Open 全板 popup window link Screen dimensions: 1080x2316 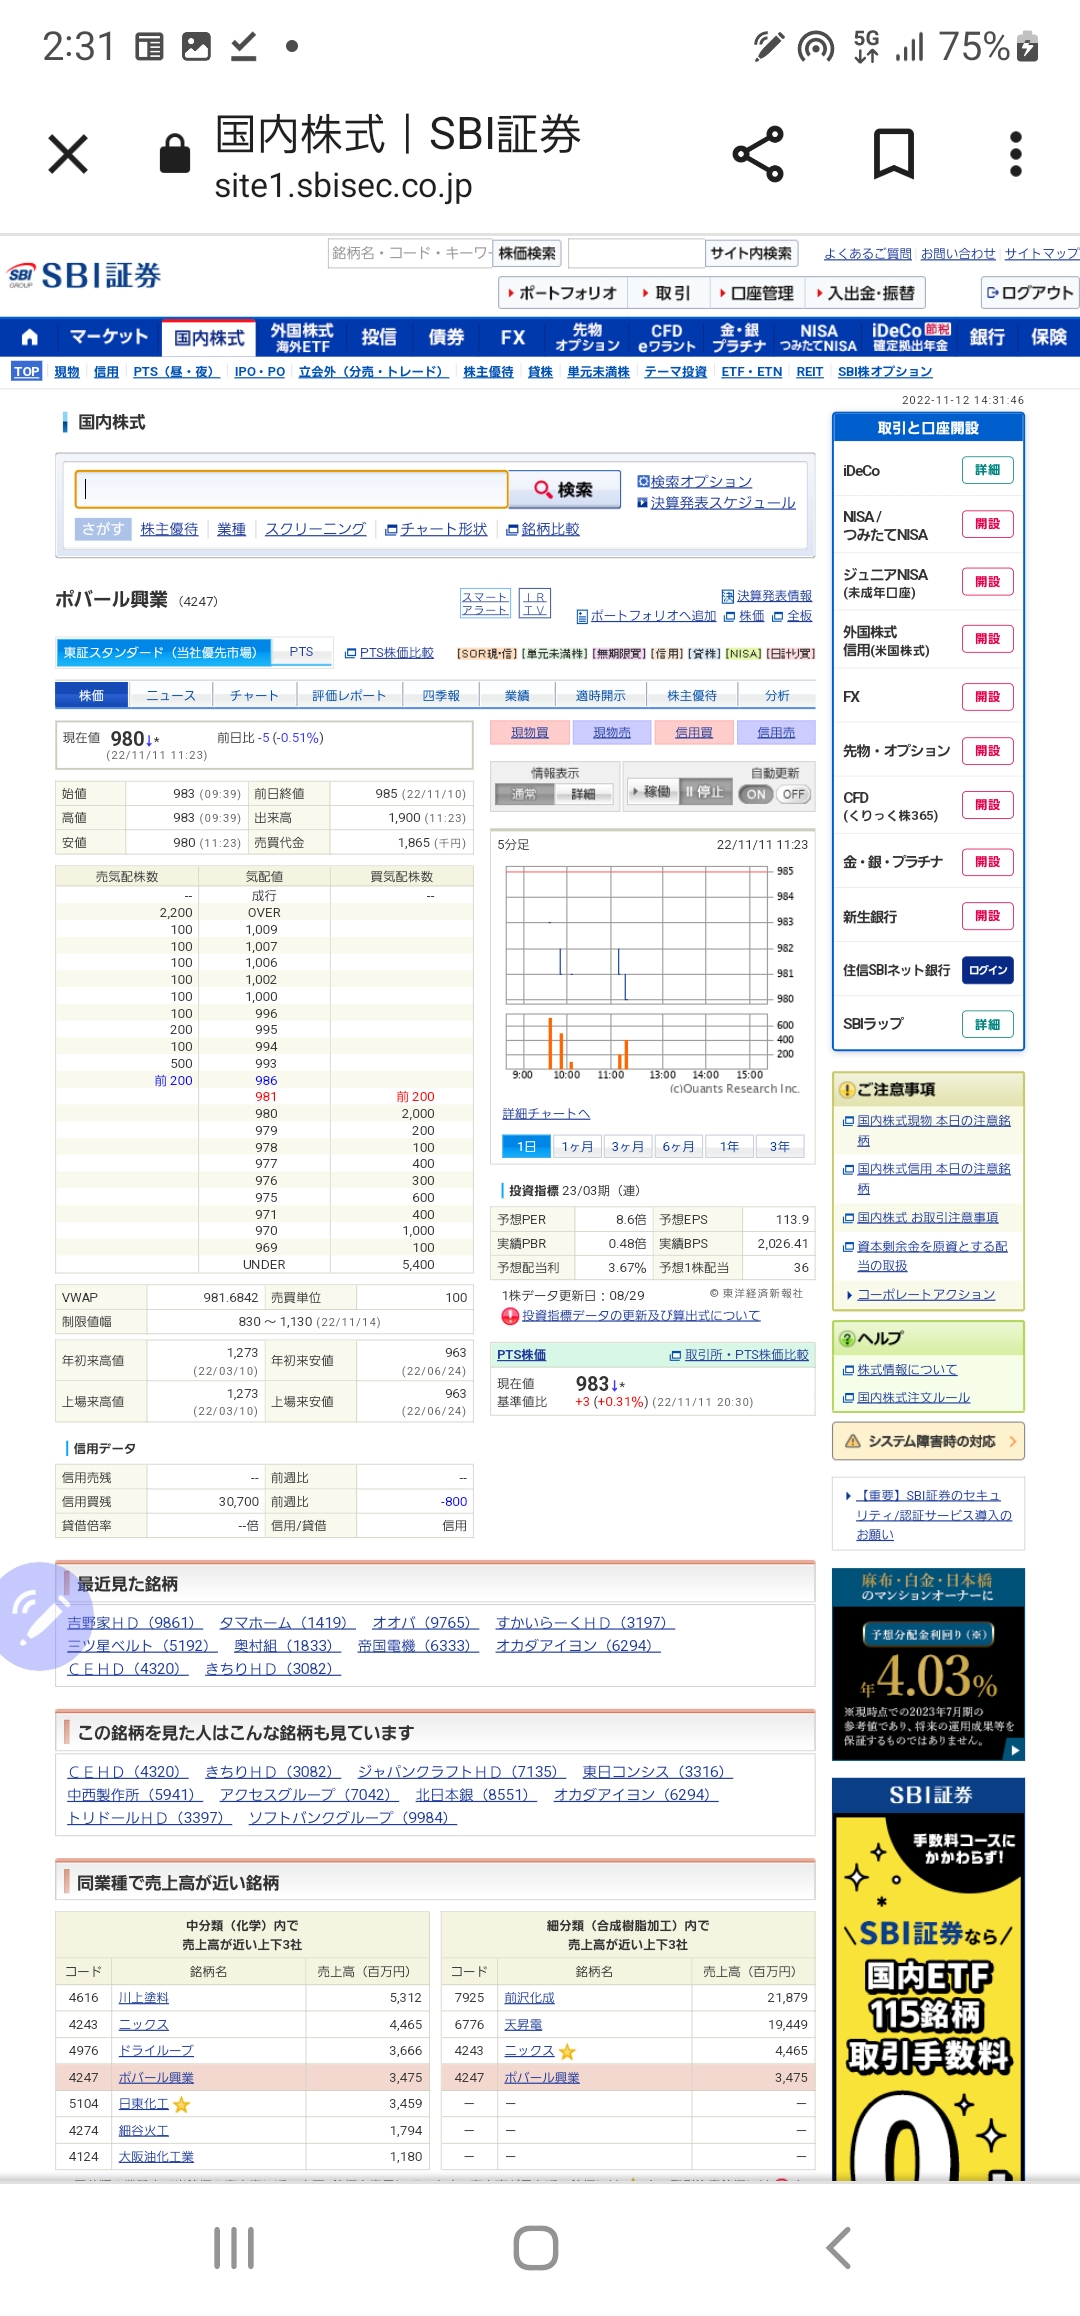792,616
